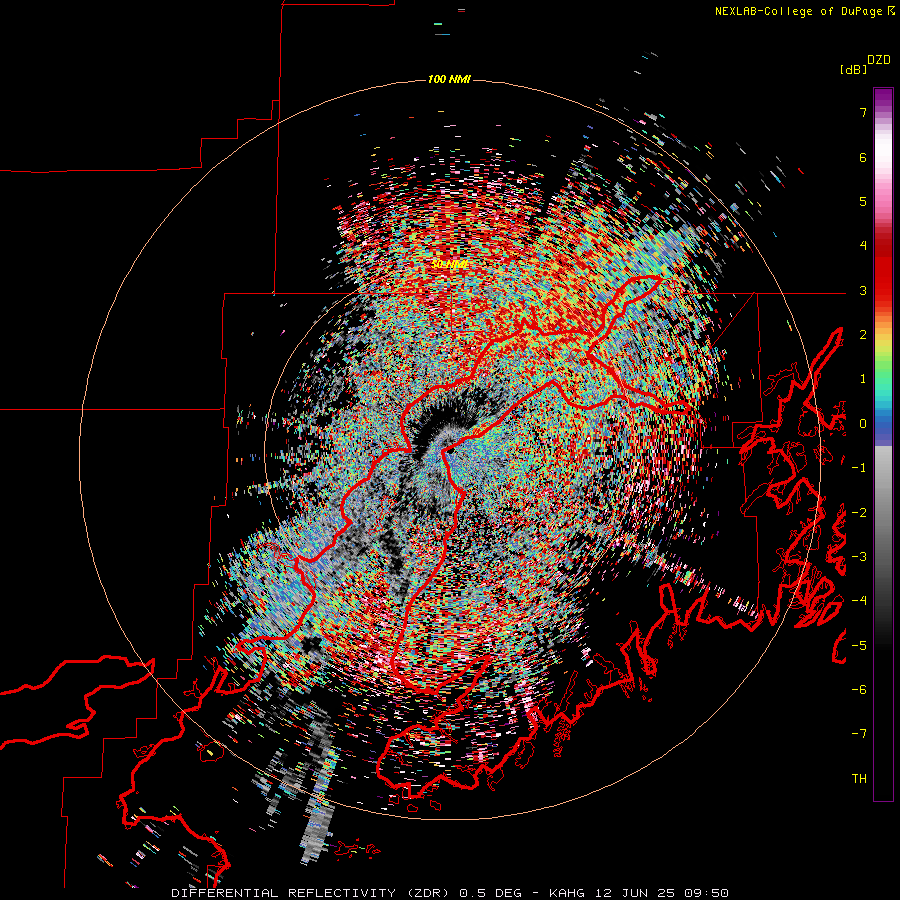Click the -5 dB scale label
Screen dimensions: 900x900
point(859,646)
